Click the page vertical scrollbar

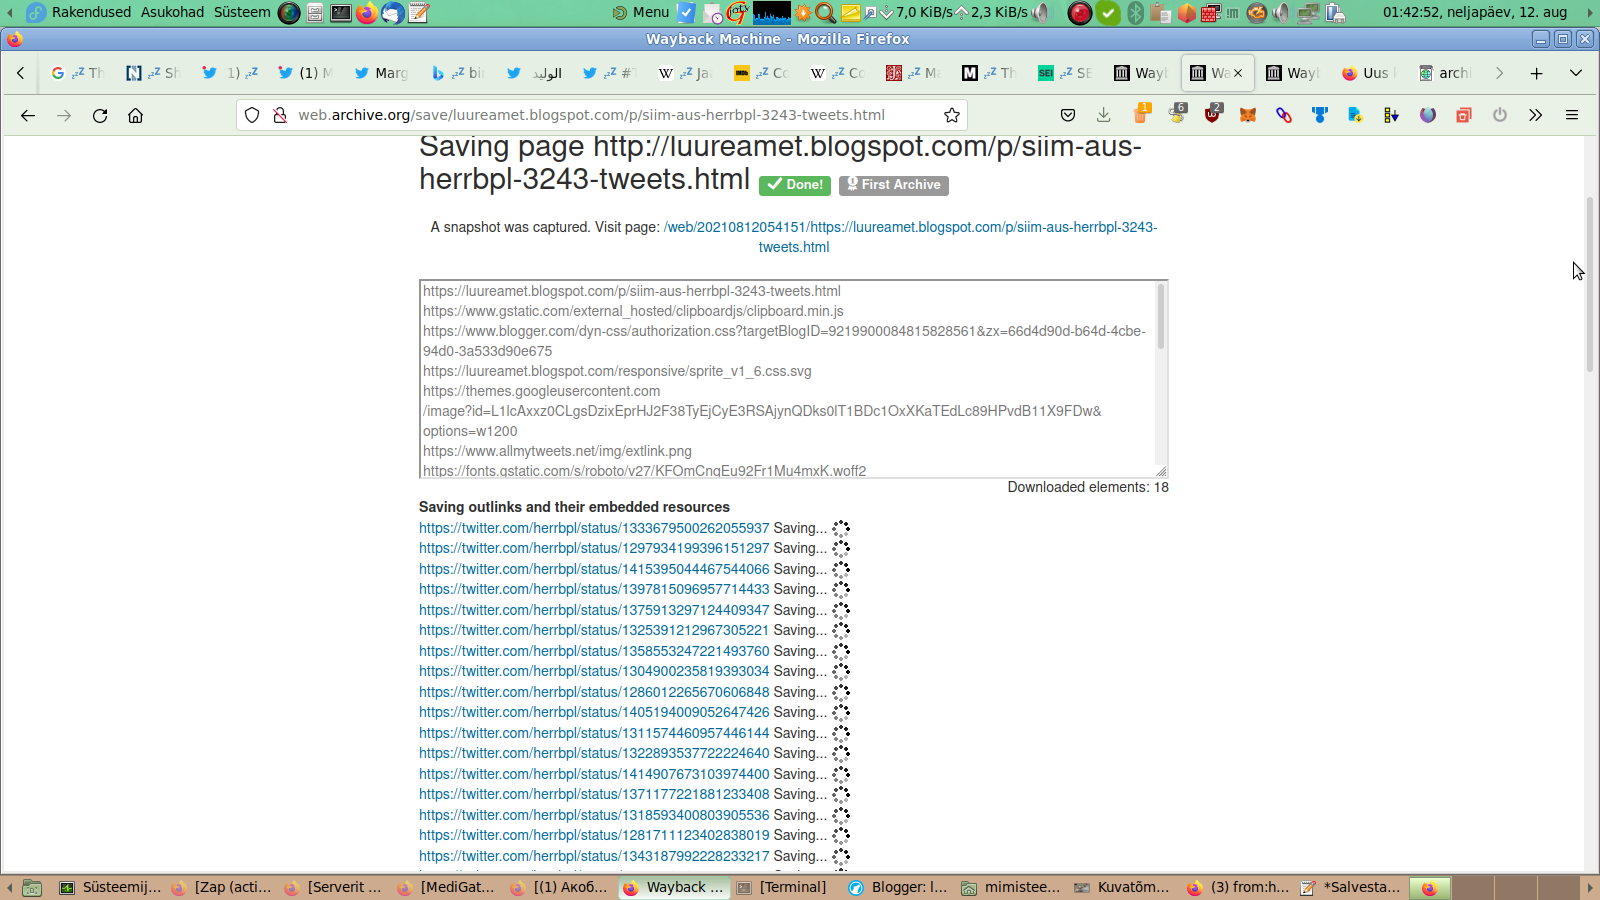coord(1590,285)
